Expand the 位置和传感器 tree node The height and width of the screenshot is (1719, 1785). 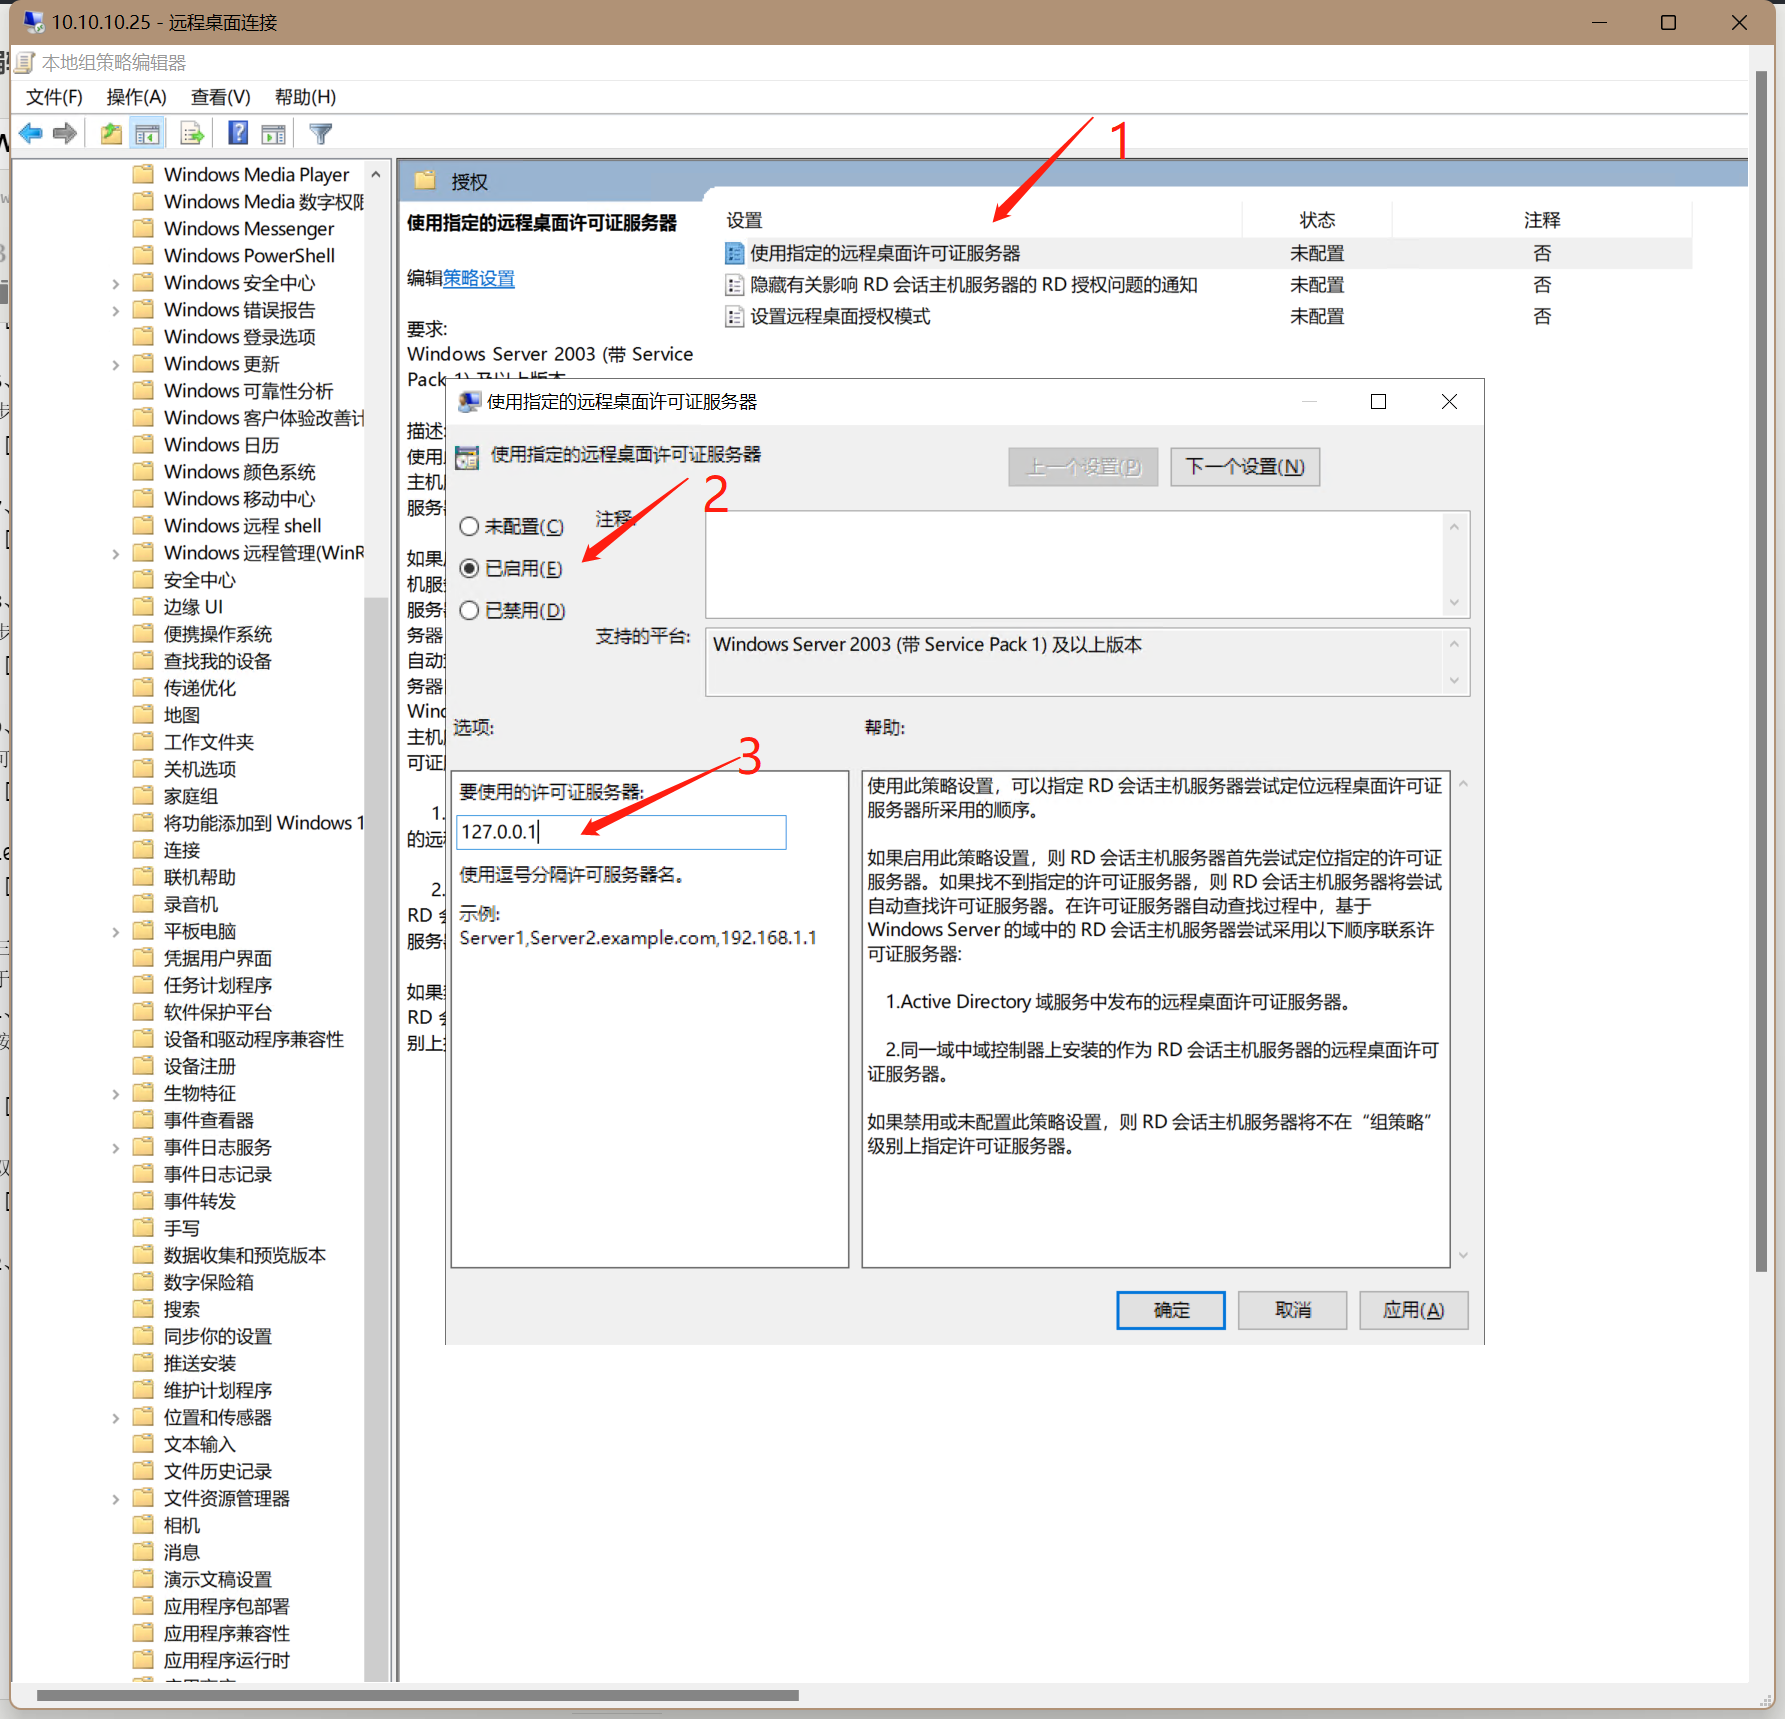point(115,1417)
